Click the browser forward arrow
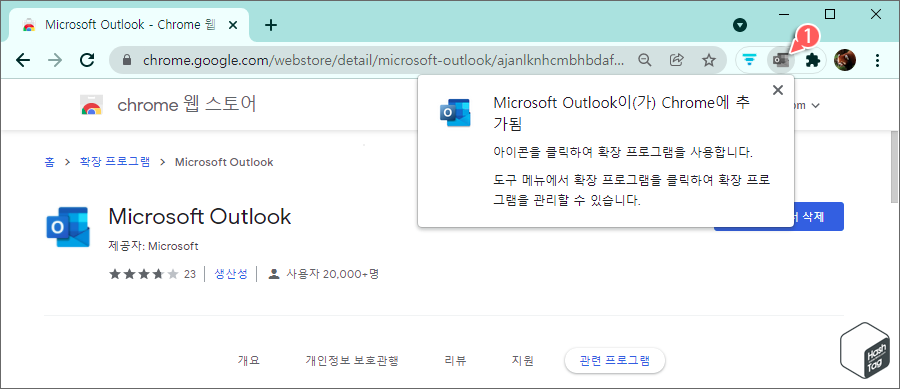The height and width of the screenshot is (389, 900). pos(55,60)
